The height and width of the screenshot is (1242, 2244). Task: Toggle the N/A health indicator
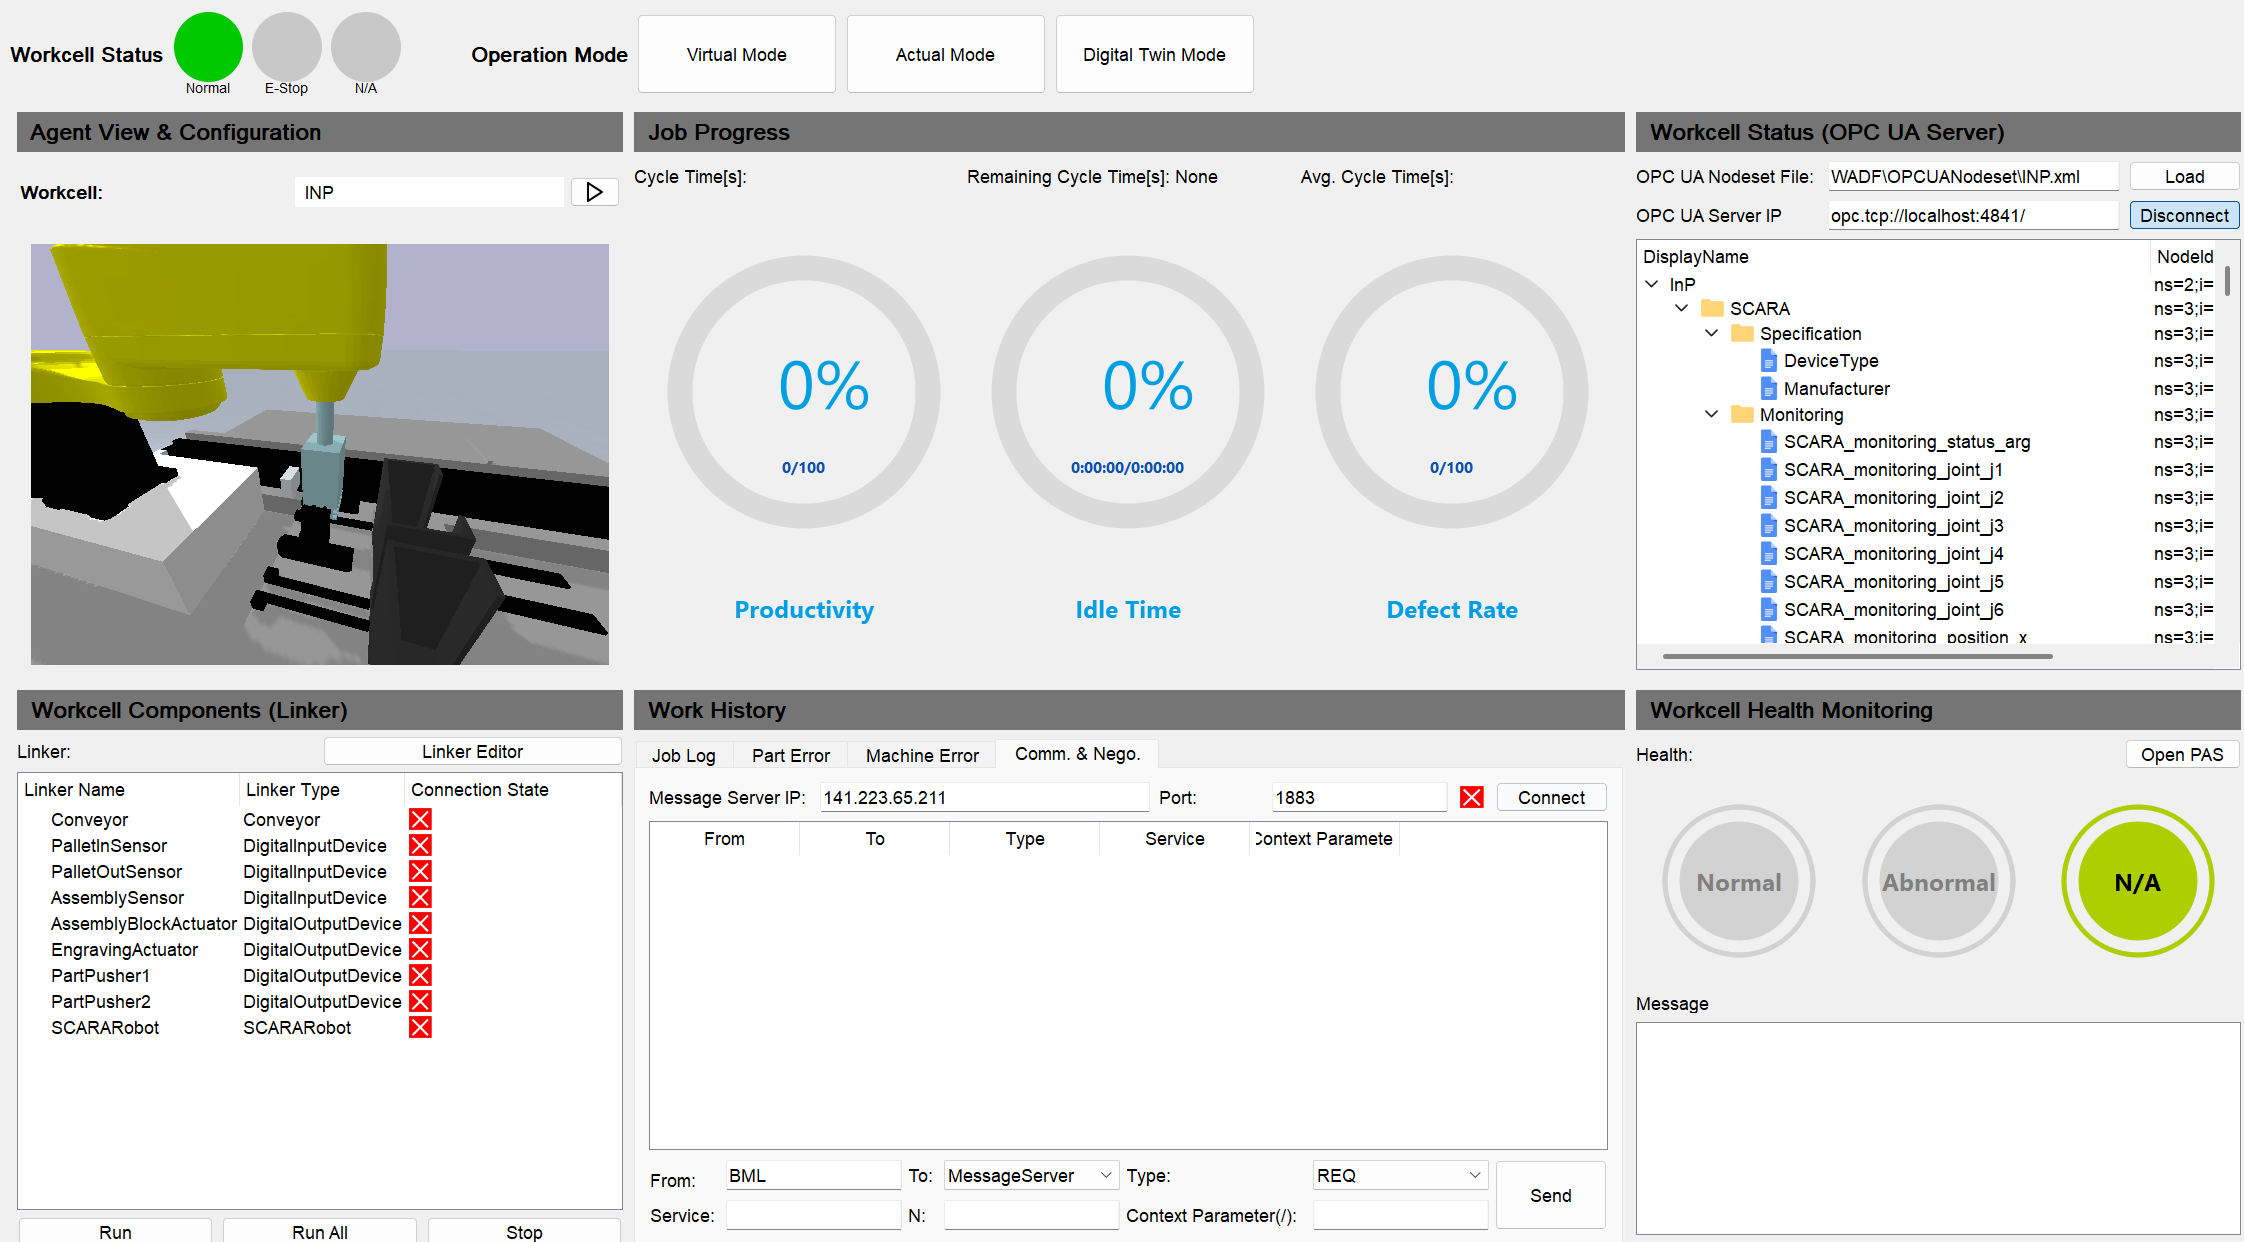coord(2137,881)
